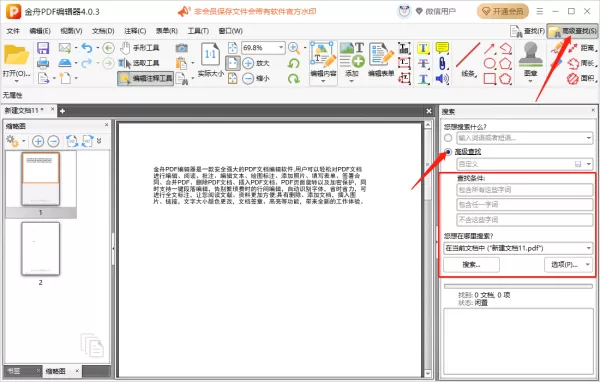Select the perimeter (周长) measure tool

point(582,63)
